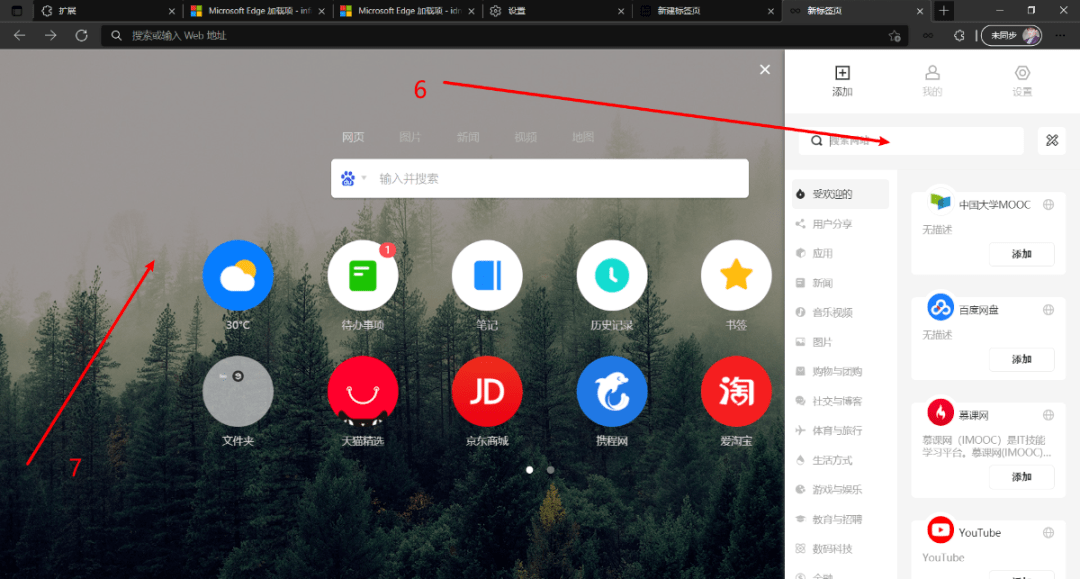Open the 书签 bookmarks star icon
The width and height of the screenshot is (1080, 579).
(x=736, y=275)
